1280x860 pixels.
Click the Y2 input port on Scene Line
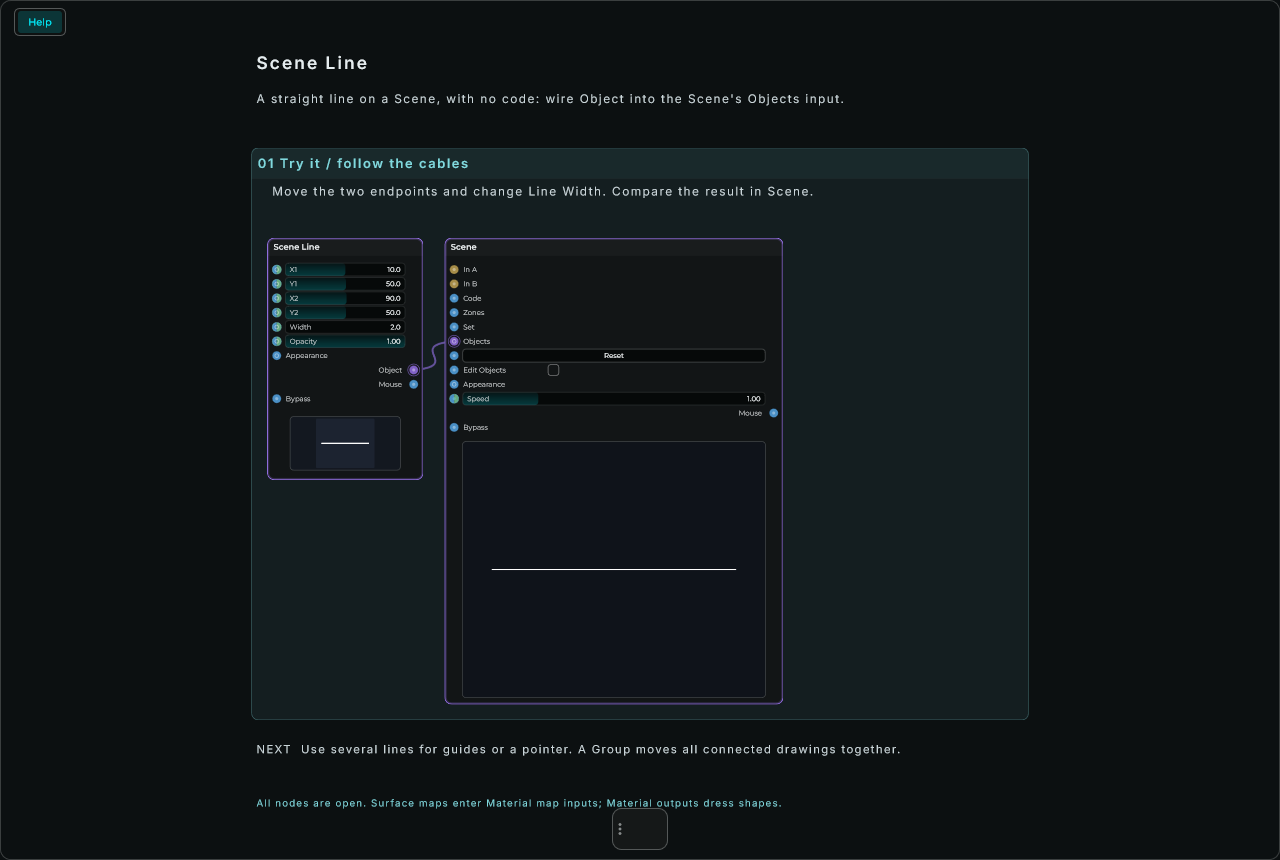(277, 313)
